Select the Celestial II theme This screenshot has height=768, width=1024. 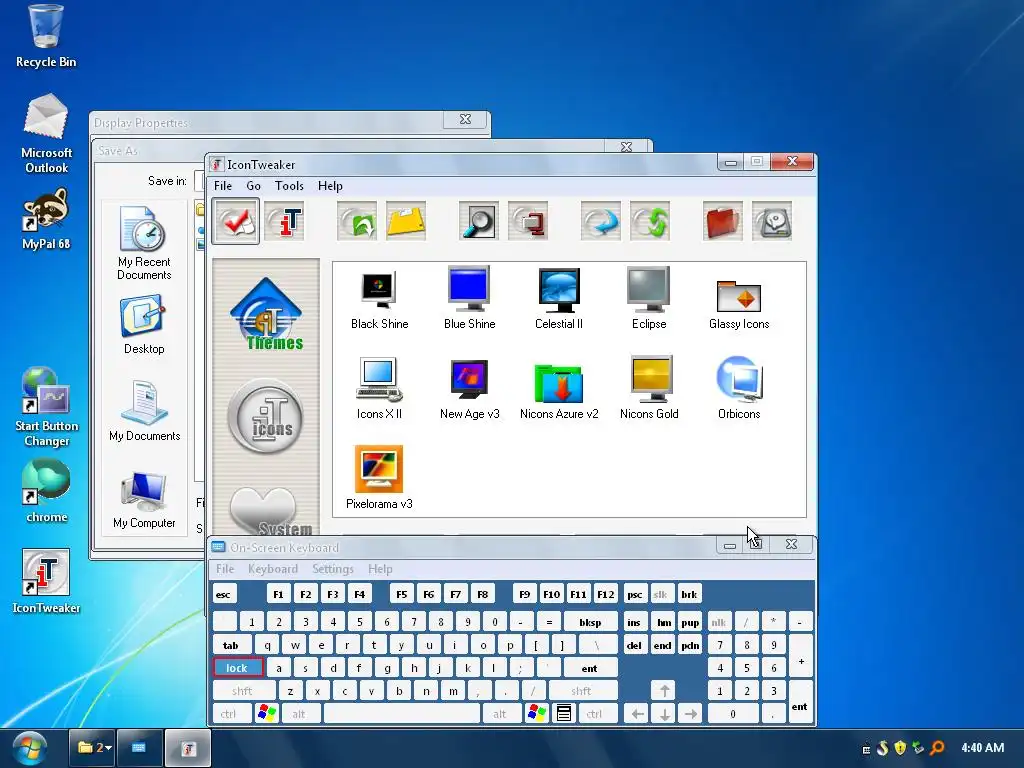[x=559, y=300]
